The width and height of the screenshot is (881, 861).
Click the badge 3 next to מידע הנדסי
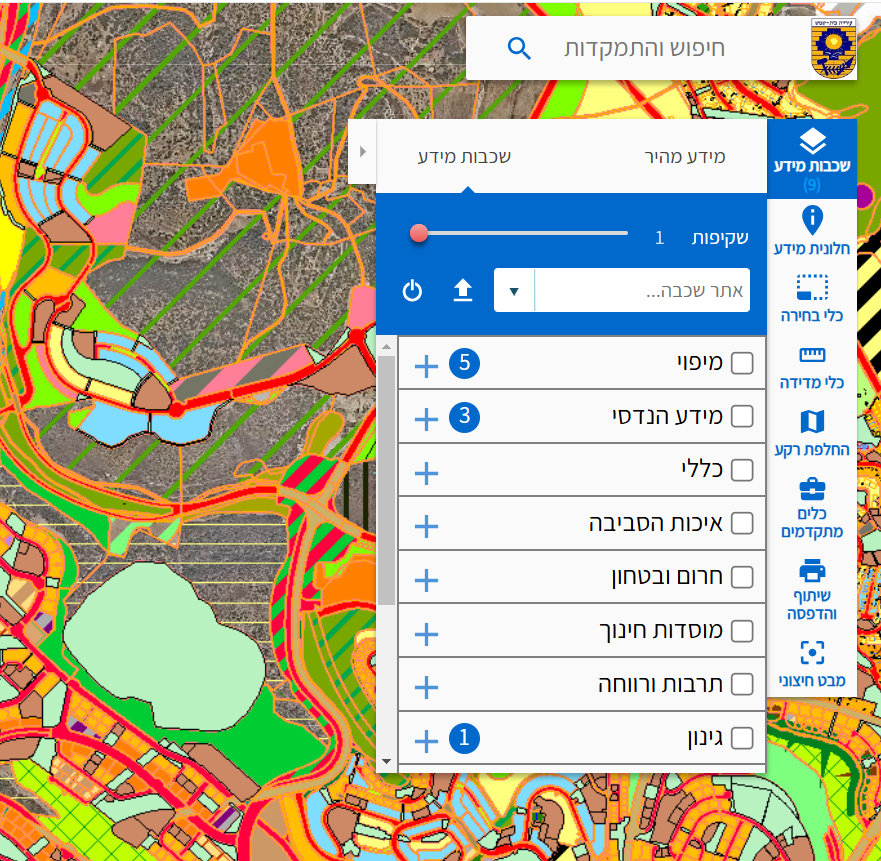(465, 417)
